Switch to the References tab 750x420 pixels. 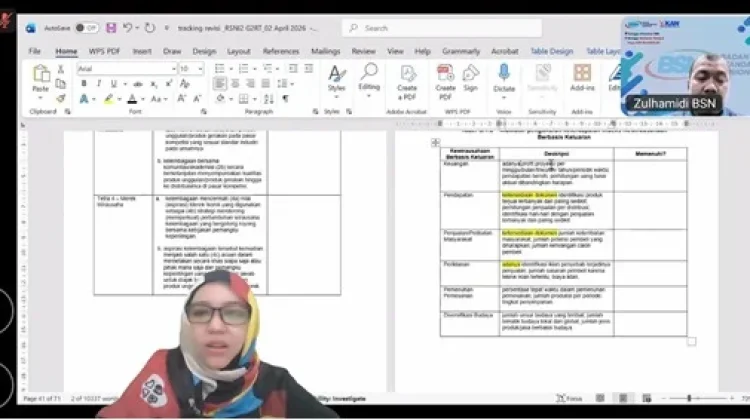pos(281,51)
